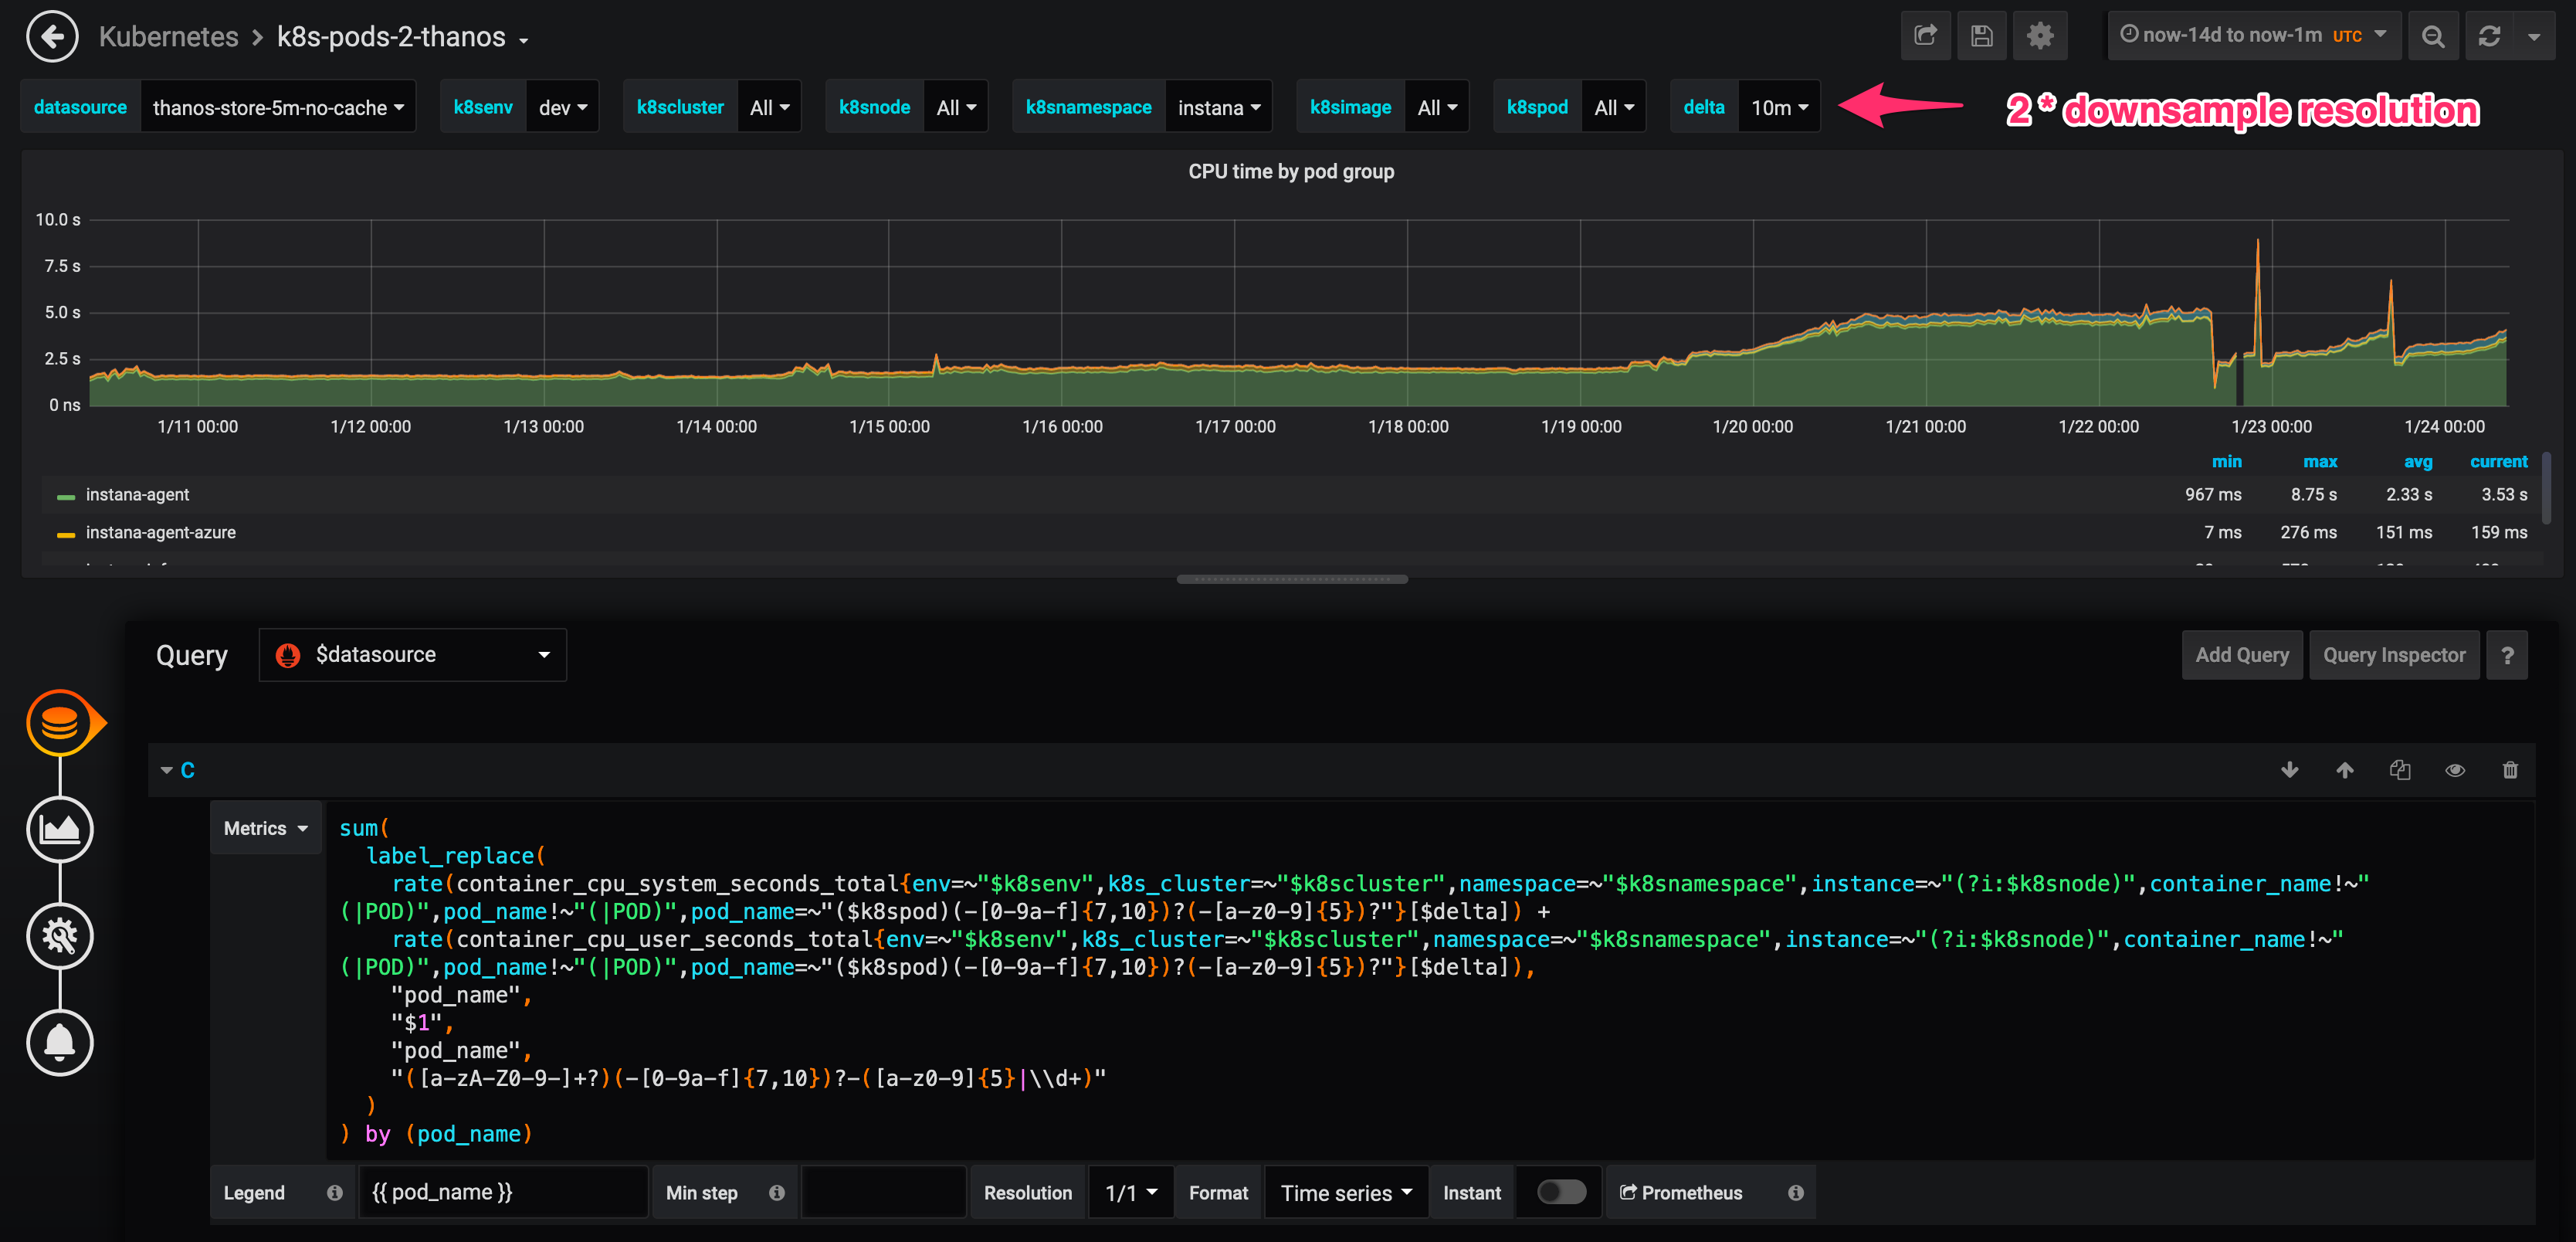The width and height of the screenshot is (2576, 1242).
Task: Open the Query Inspector
Action: pyautogui.click(x=2394, y=654)
